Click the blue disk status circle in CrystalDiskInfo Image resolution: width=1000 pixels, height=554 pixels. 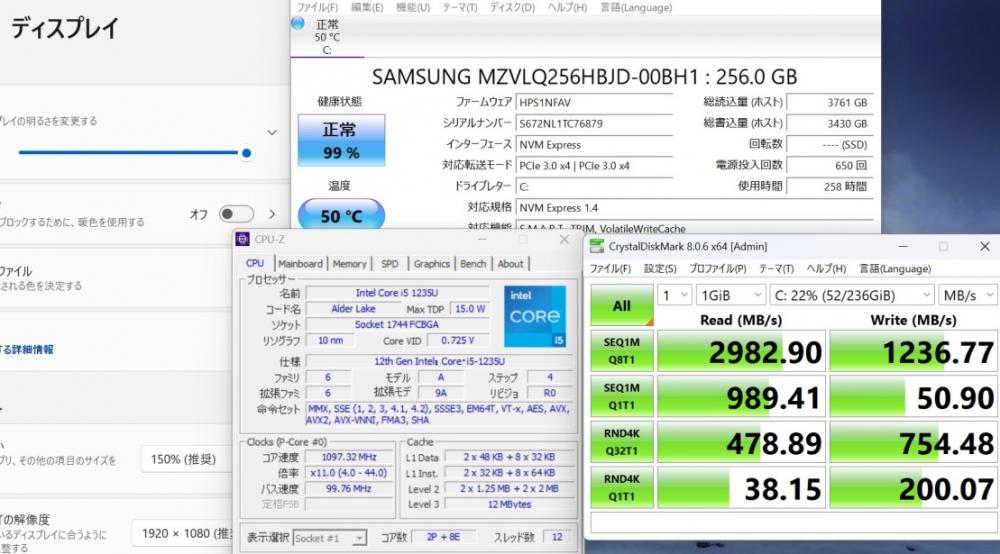[x=298, y=24]
